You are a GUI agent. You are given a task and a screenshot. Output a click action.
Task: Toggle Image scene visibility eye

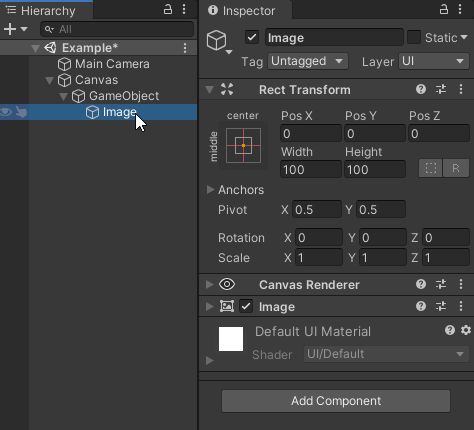[x=6, y=112]
